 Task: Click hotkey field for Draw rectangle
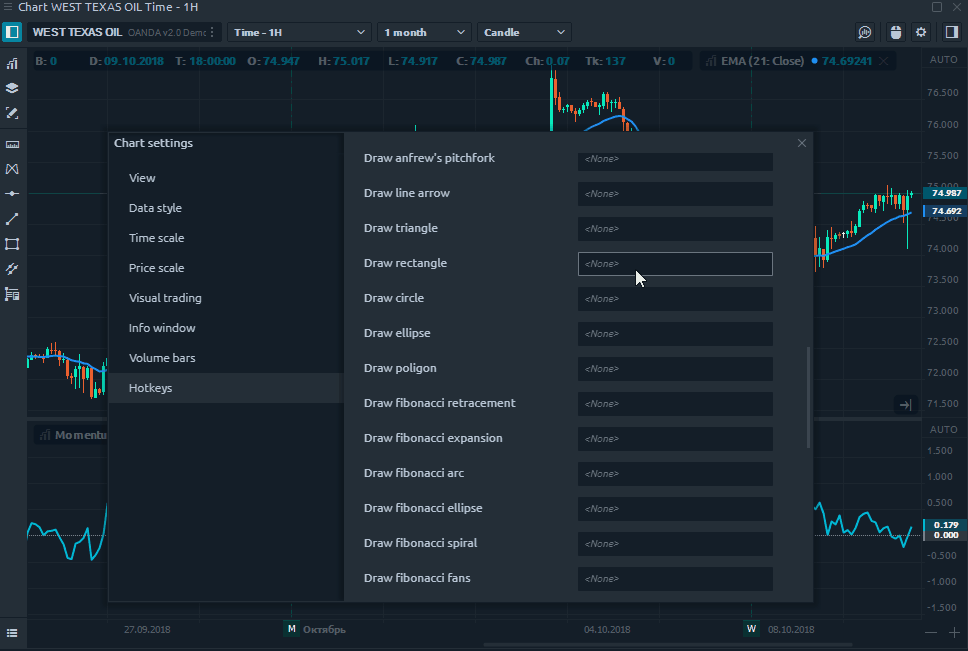[x=675, y=263]
